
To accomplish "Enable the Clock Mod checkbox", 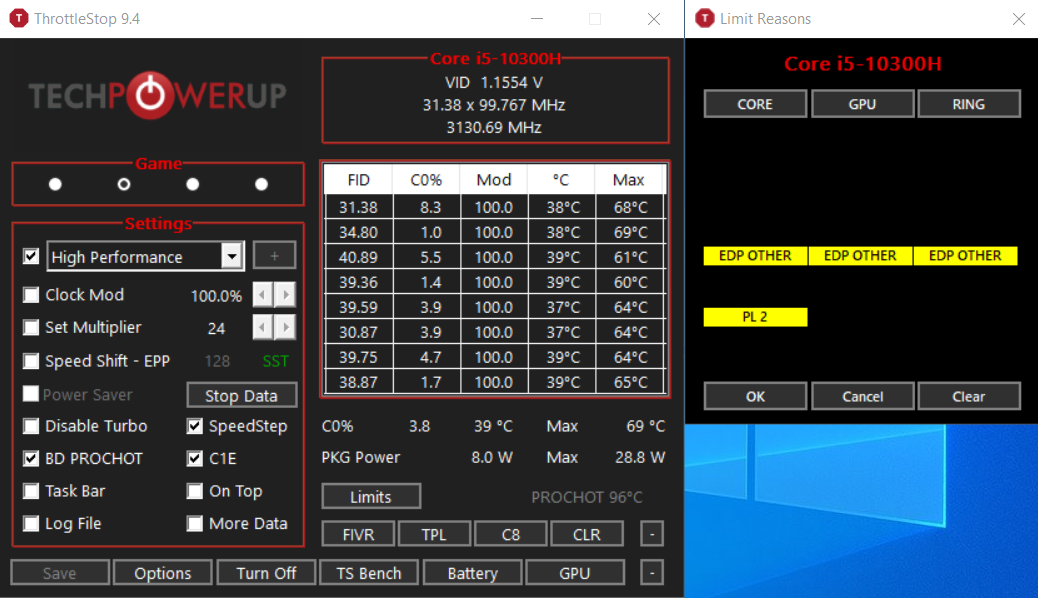I will 31,295.
